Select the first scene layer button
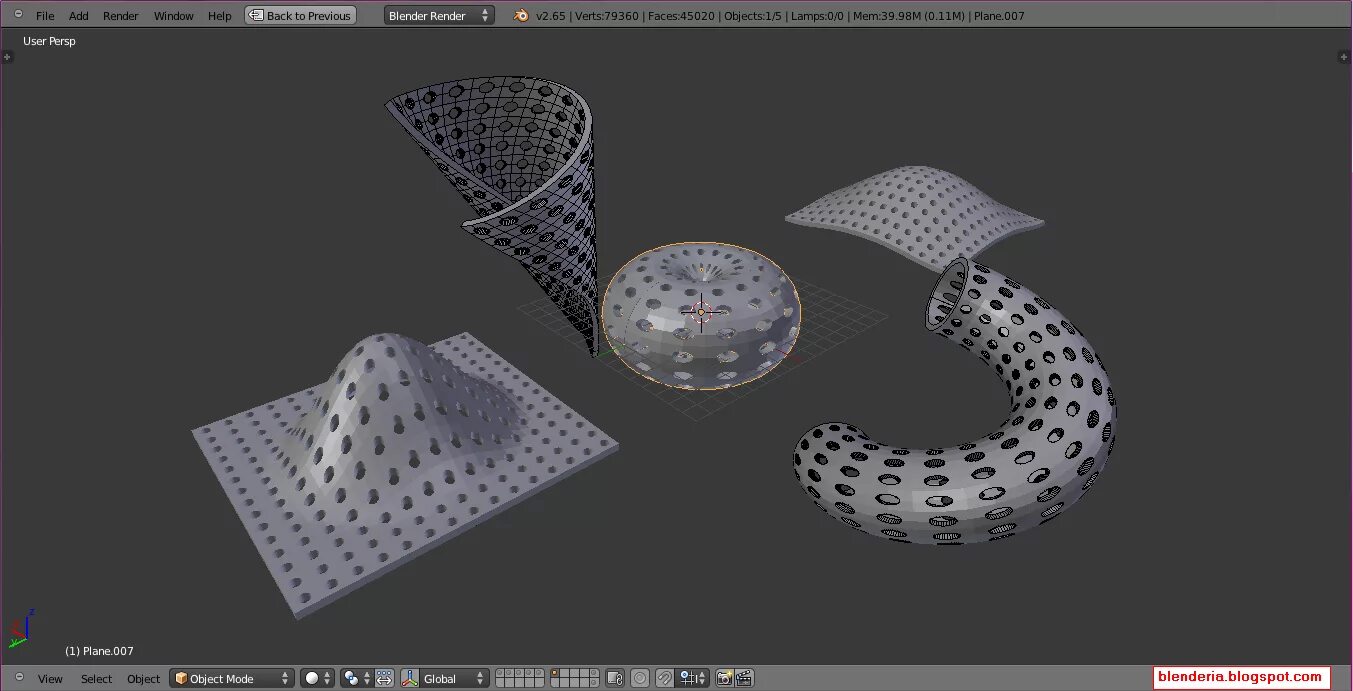1353x691 pixels. tap(500, 673)
